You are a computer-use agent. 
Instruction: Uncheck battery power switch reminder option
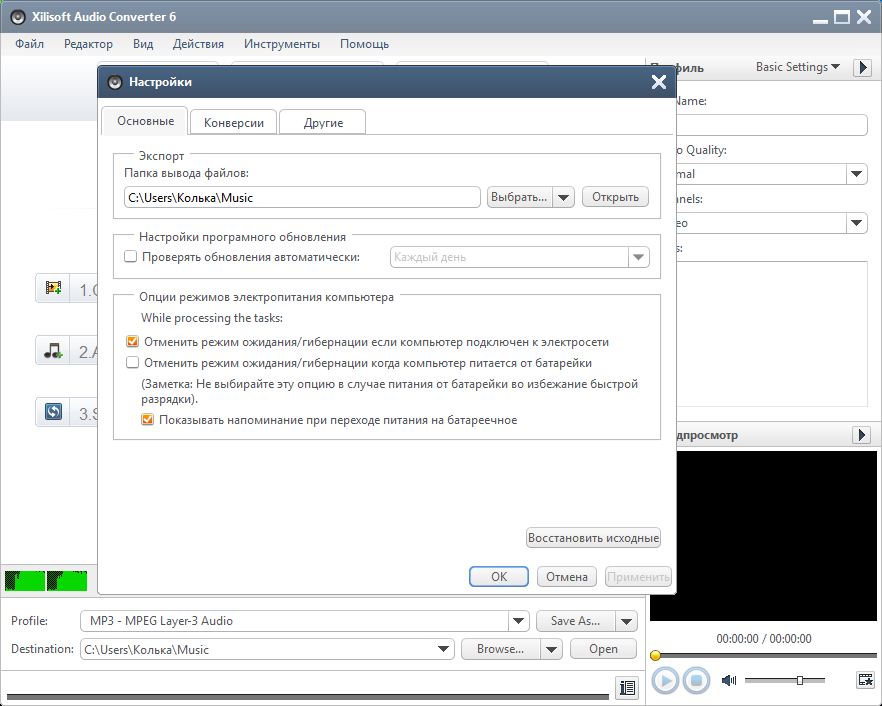click(148, 420)
